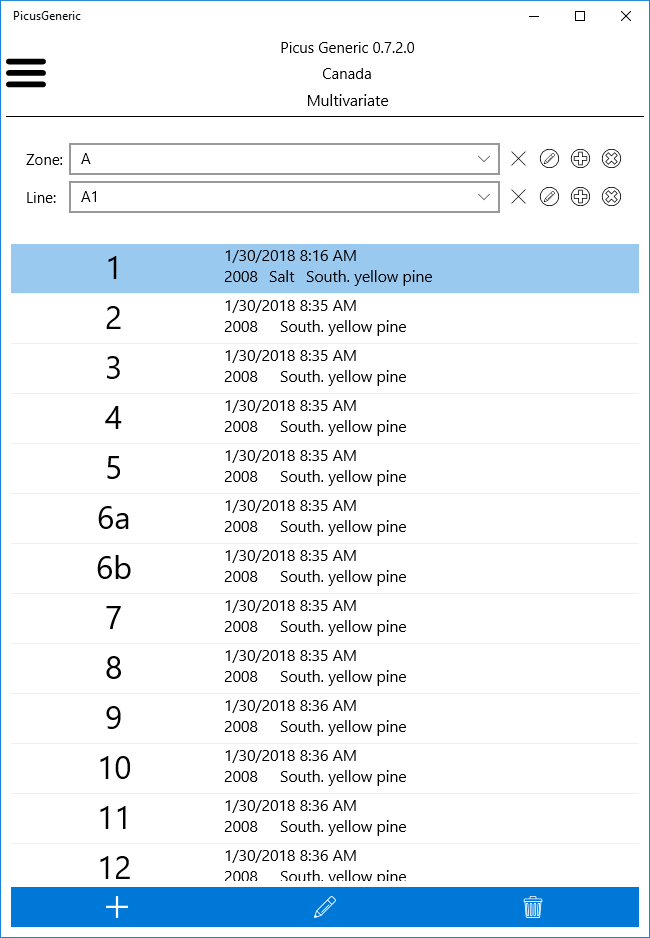Viewport: 650px width, 938px height.
Task: Add a new item from bottom bar
Action: [x=117, y=907]
